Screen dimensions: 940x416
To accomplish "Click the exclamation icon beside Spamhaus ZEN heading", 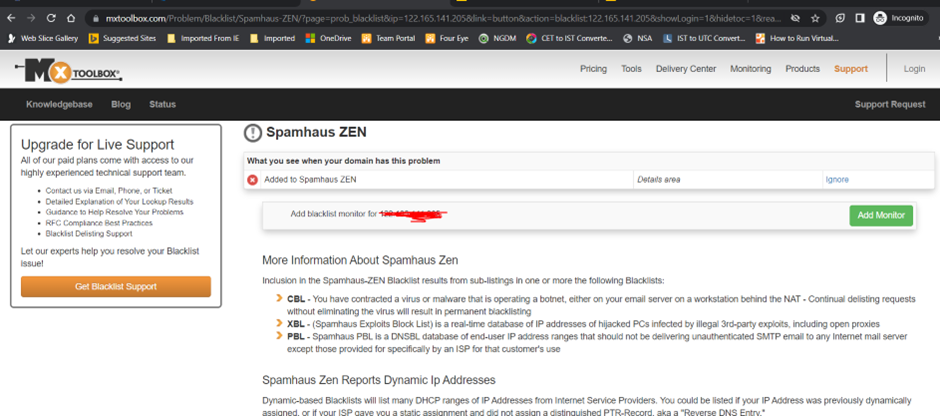I will (x=252, y=132).
